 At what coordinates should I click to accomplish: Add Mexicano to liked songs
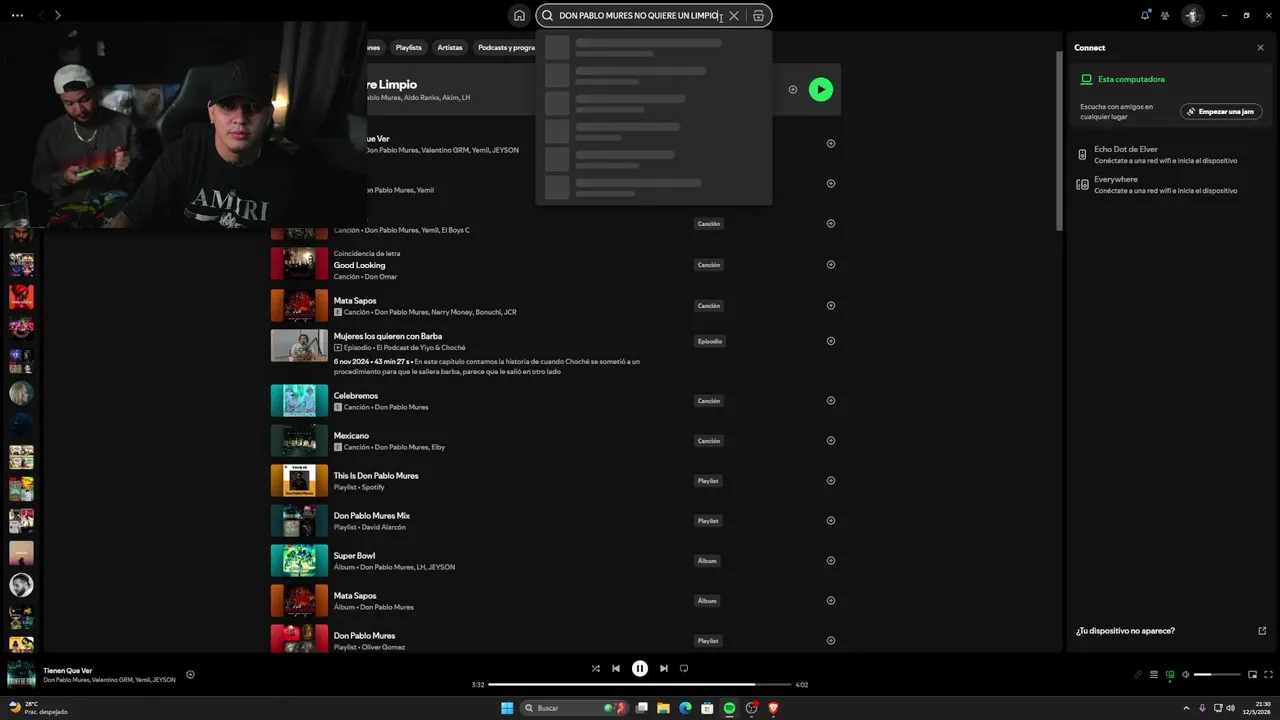point(831,440)
